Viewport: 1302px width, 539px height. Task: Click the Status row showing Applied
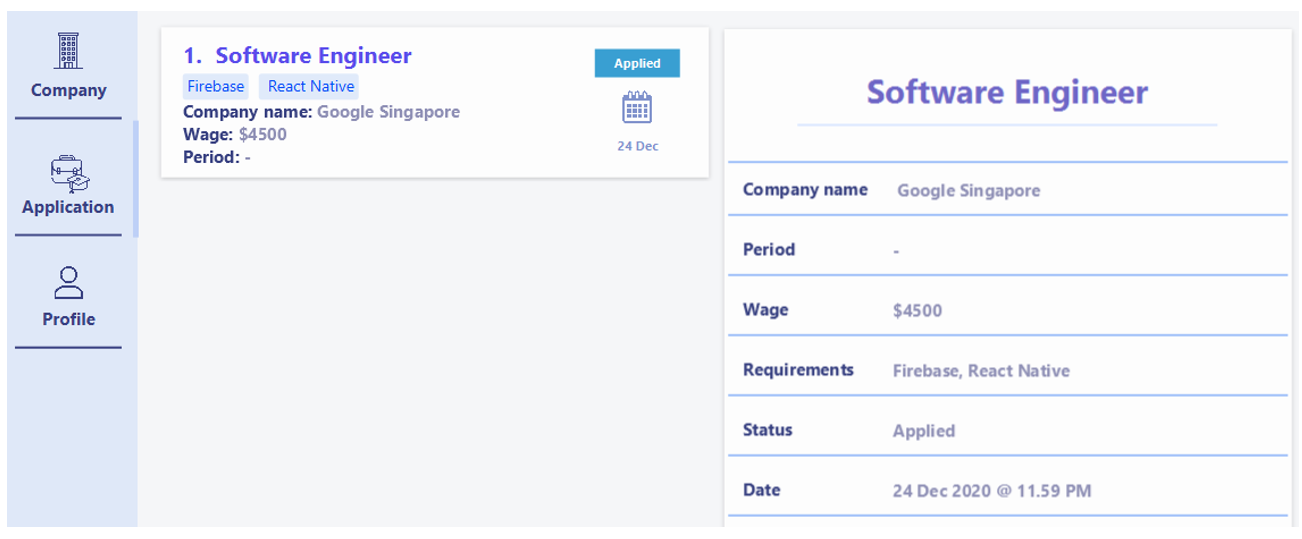point(1008,430)
